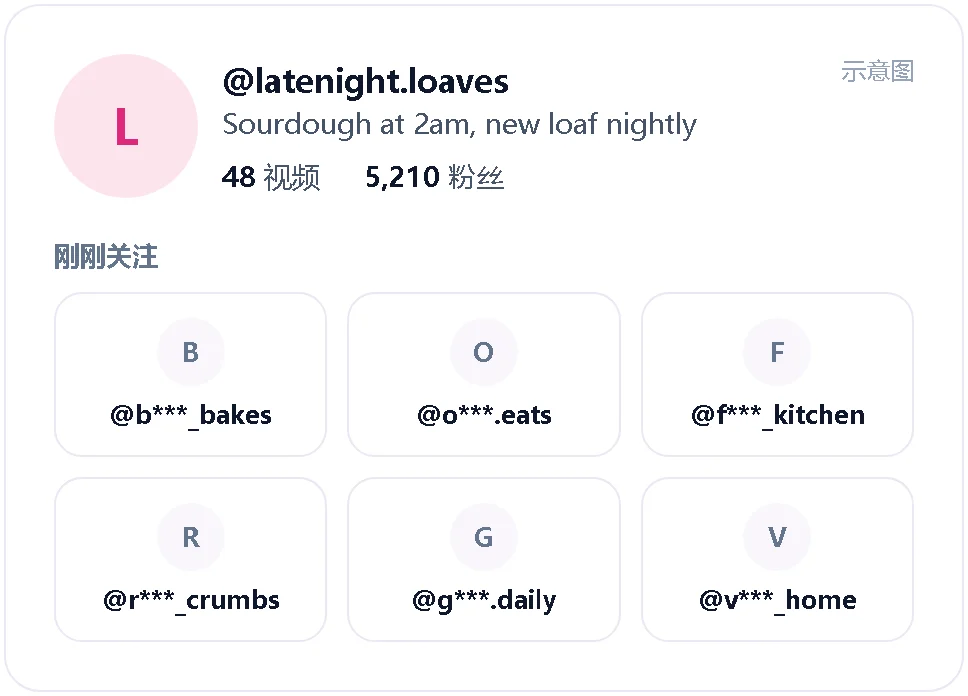Image resolution: width=968 pixels, height=696 pixels.
Task: Open the 5,210 粉丝 followers list
Action: pos(435,177)
